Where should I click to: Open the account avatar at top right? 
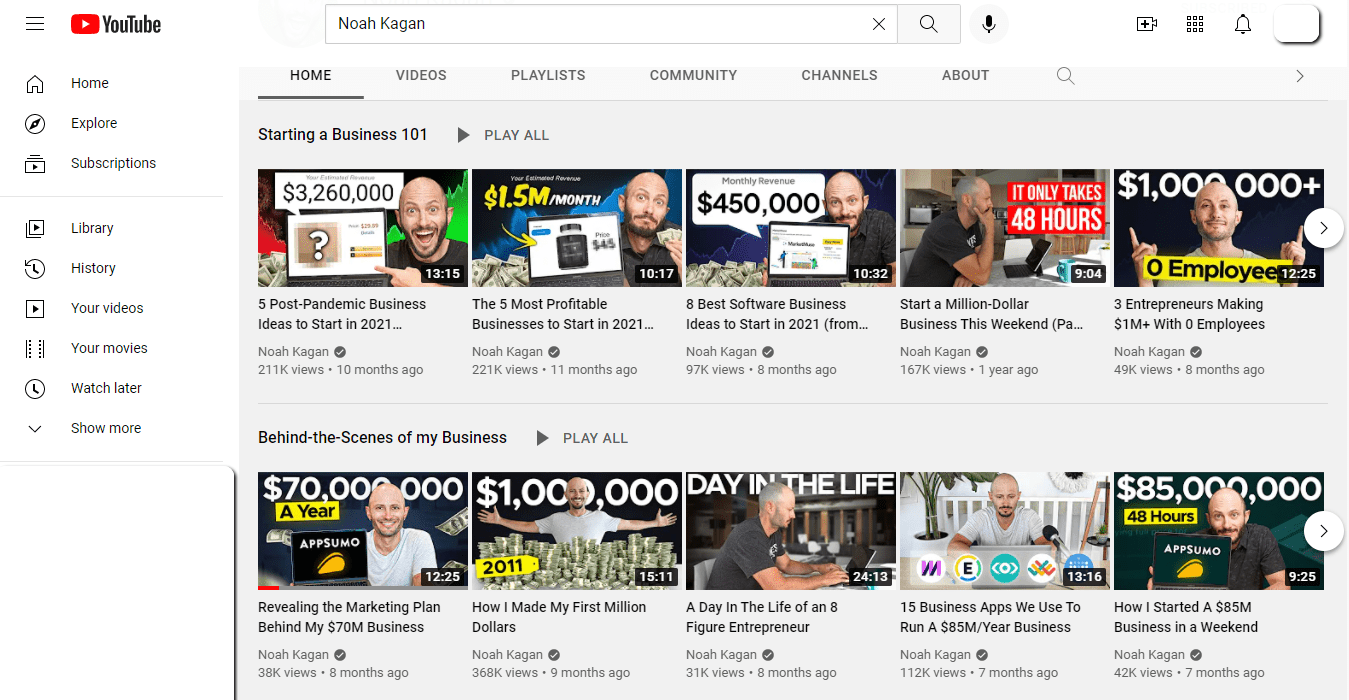1297,24
